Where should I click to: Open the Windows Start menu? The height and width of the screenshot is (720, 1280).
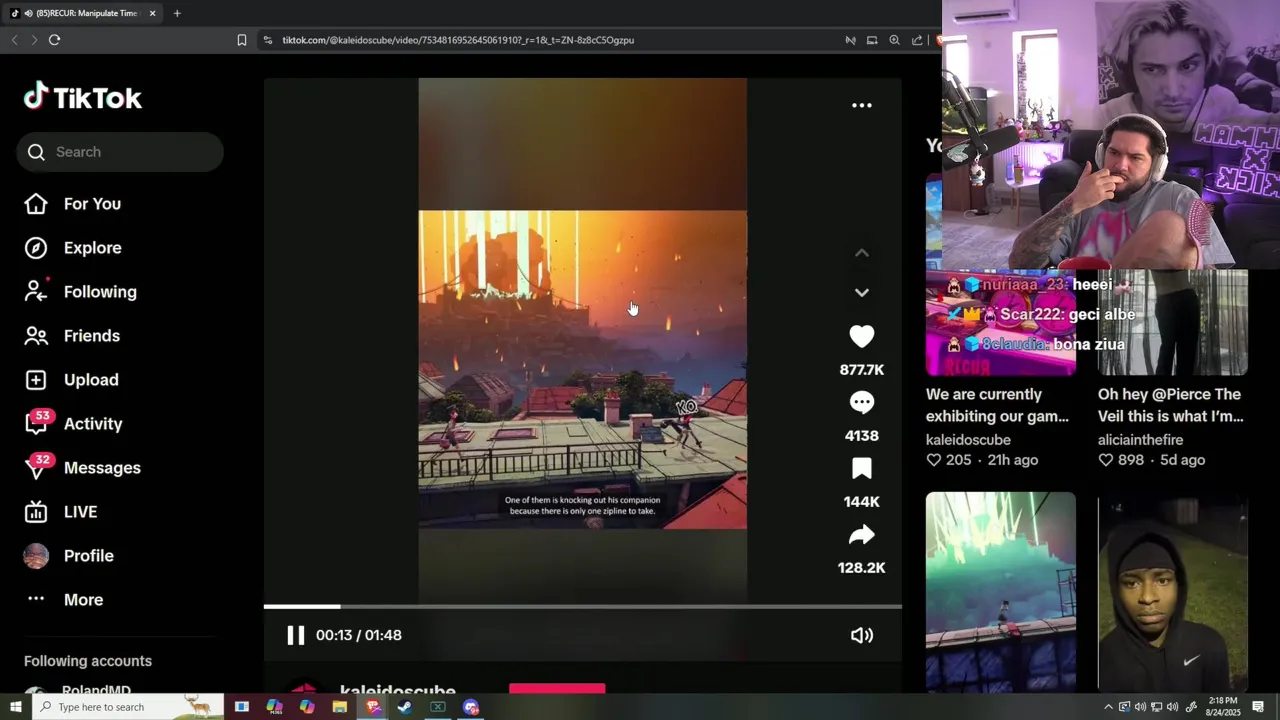(15, 707)
